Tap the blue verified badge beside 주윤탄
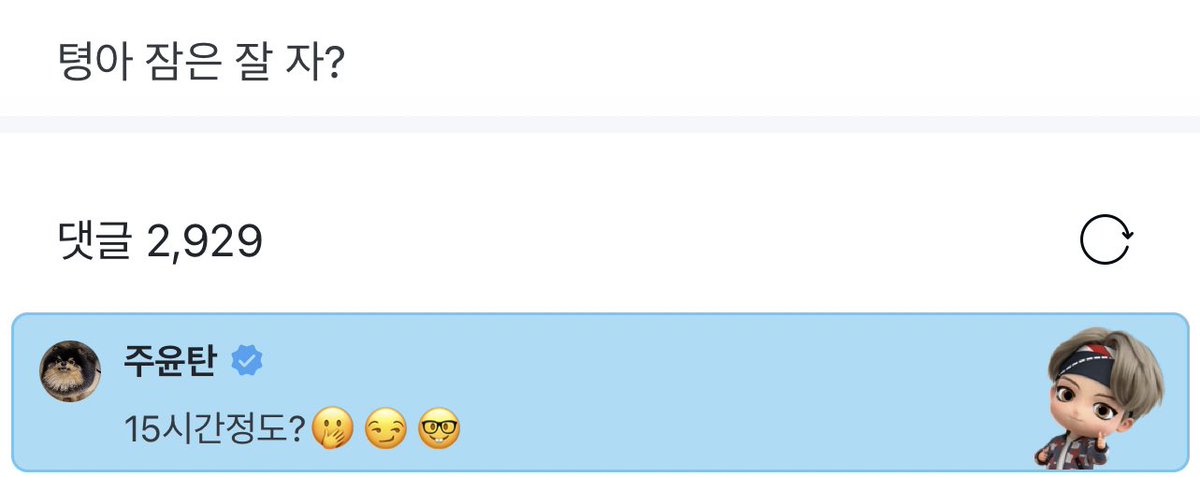Image resolution: width=1200 pixels, height=477 pixels. coord(246,361)
